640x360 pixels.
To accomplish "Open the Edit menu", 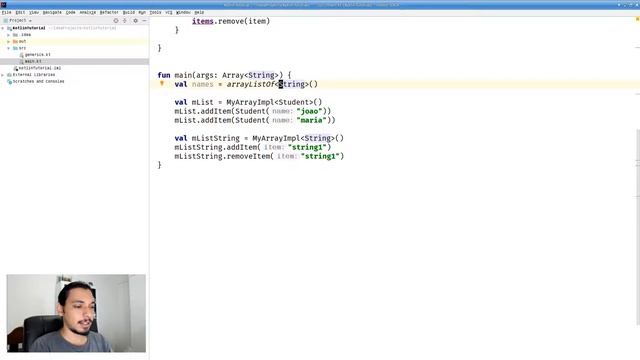I will [20, 13].
